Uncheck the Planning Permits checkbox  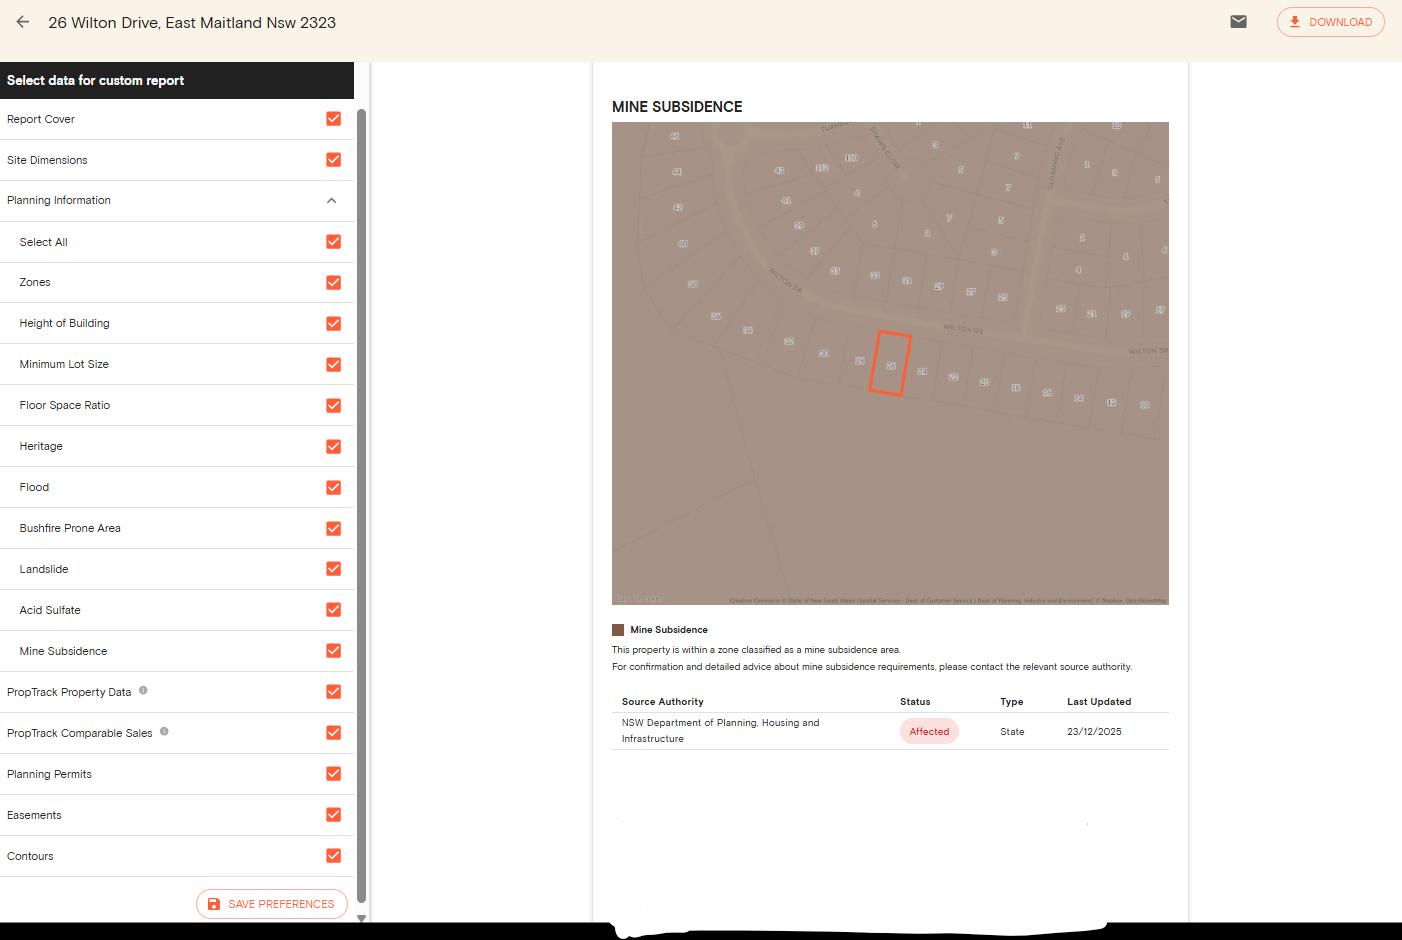334,774
